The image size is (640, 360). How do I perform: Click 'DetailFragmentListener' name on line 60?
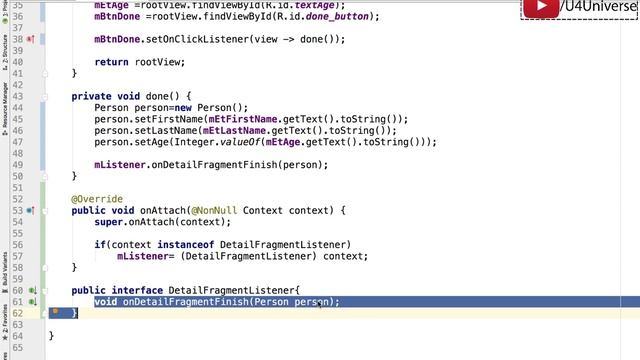[x=231, y=291]
